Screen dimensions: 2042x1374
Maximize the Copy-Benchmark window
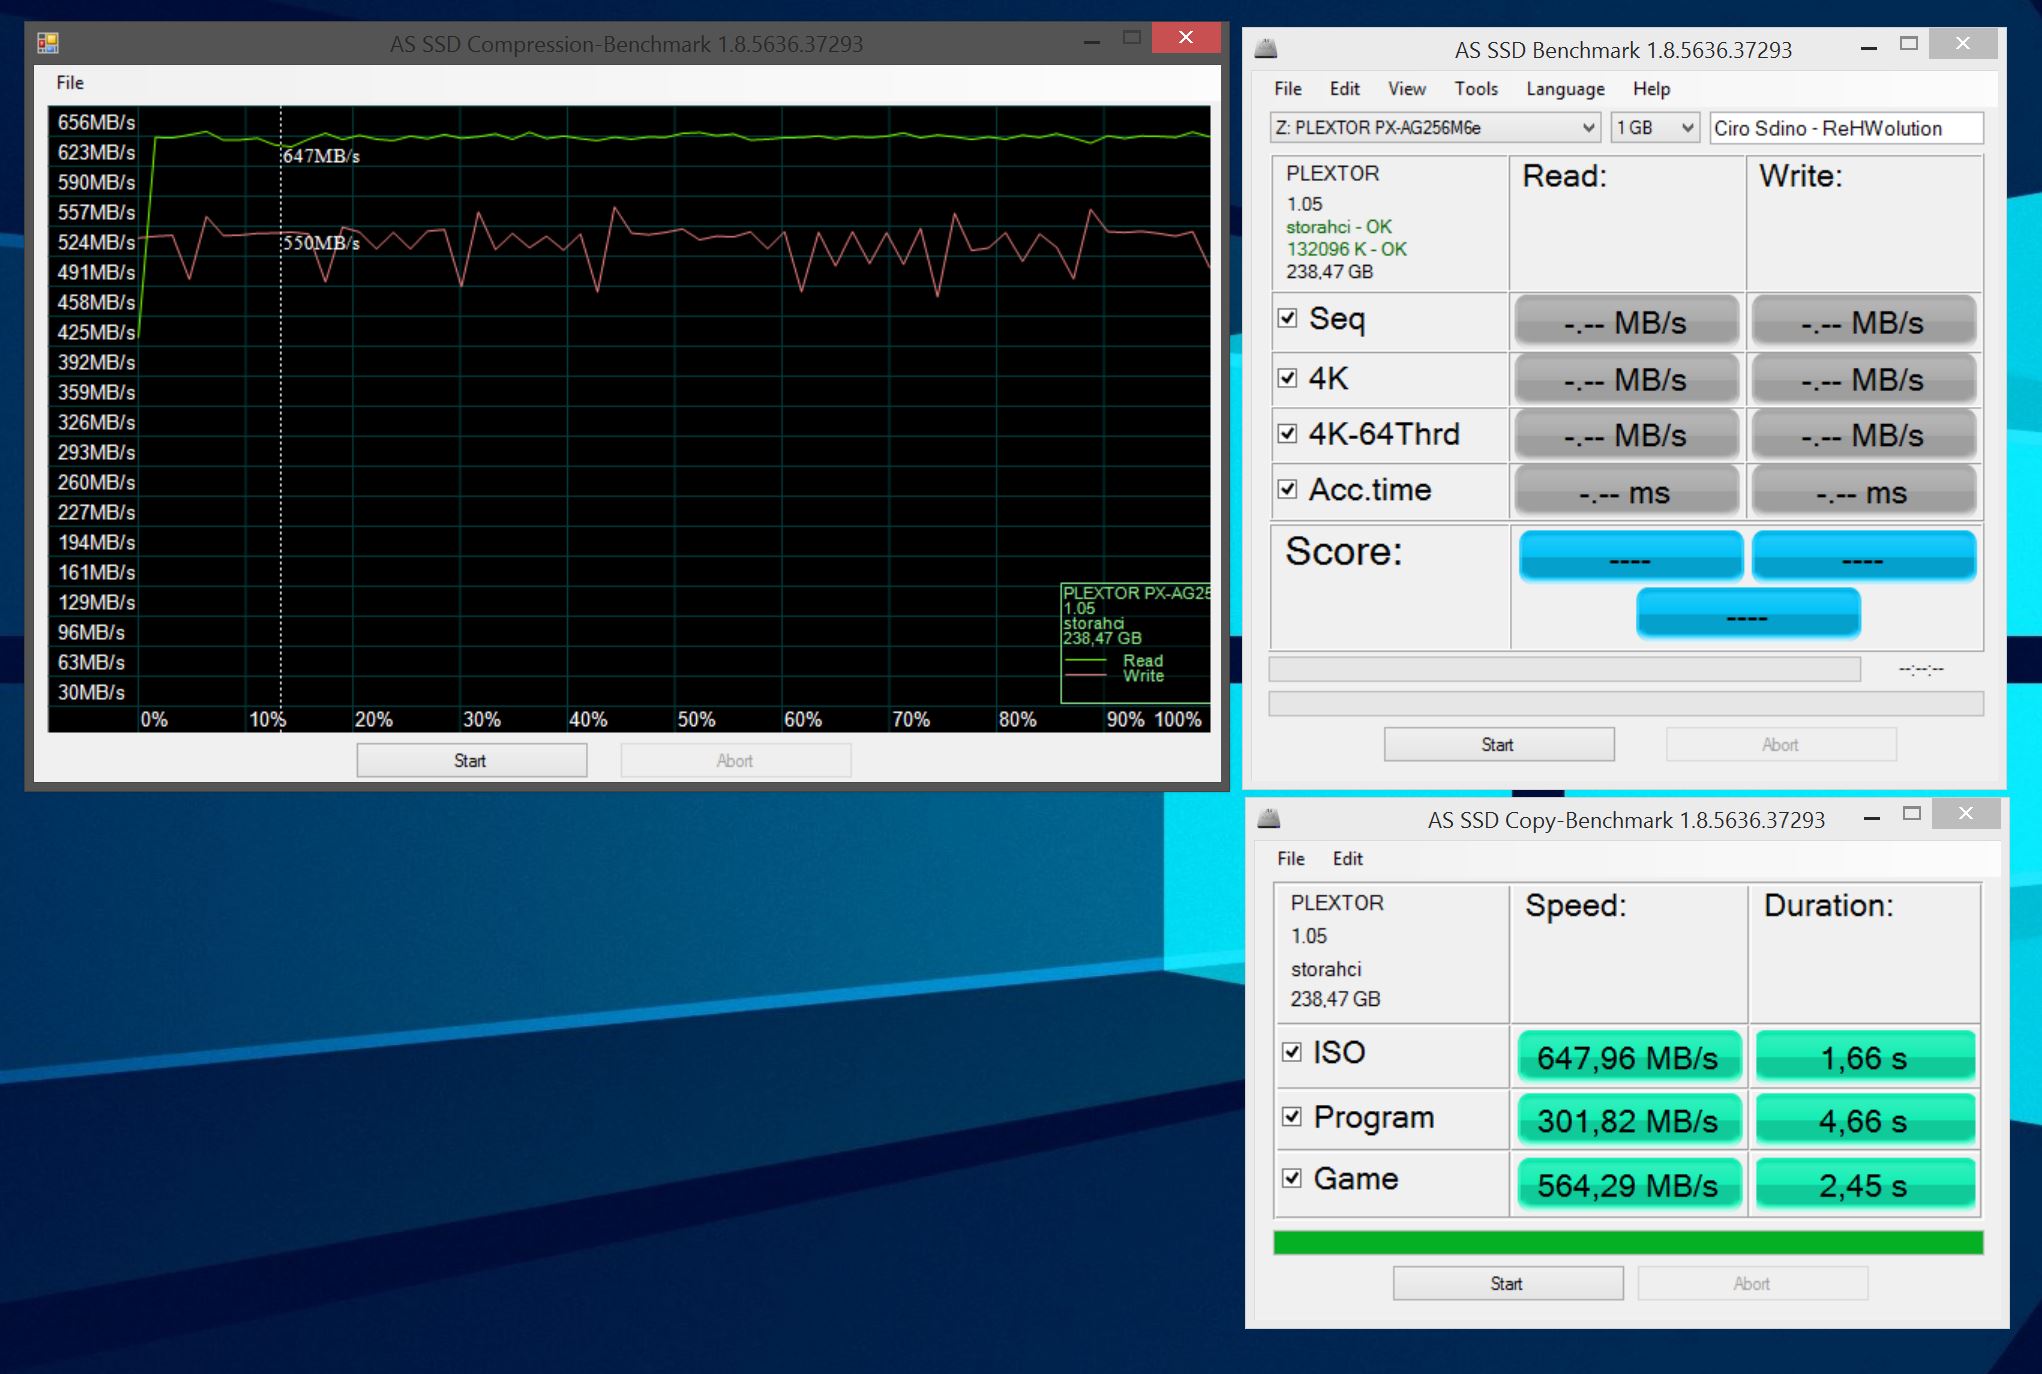[x=1912, y=814]
